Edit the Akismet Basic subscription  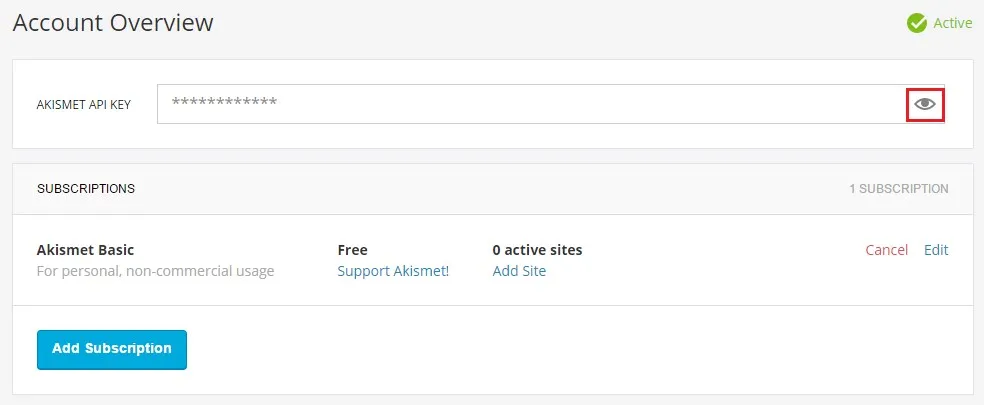(936, 250)
